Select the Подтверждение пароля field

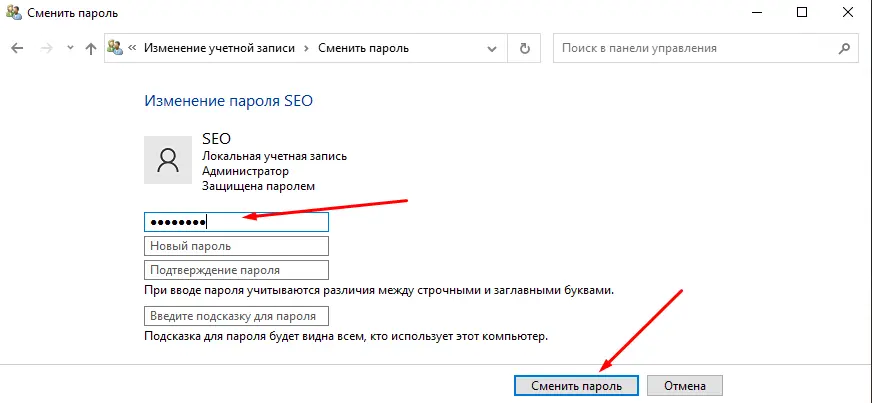pos(236,270)
